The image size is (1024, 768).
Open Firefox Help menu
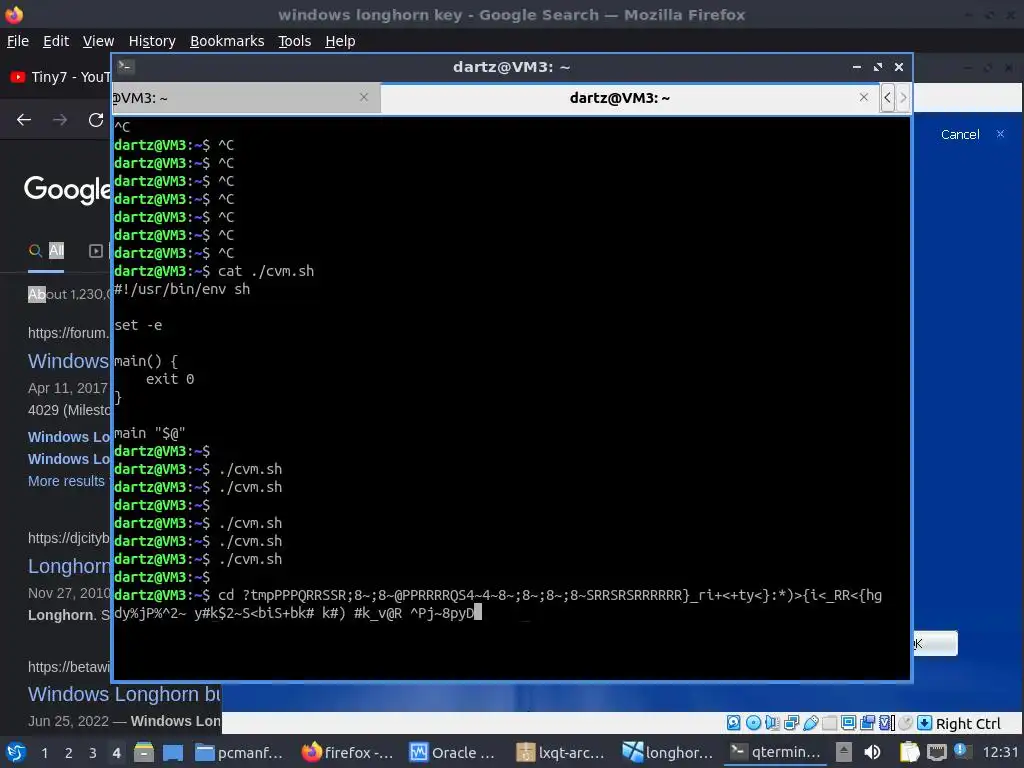(x=340, y=41)
